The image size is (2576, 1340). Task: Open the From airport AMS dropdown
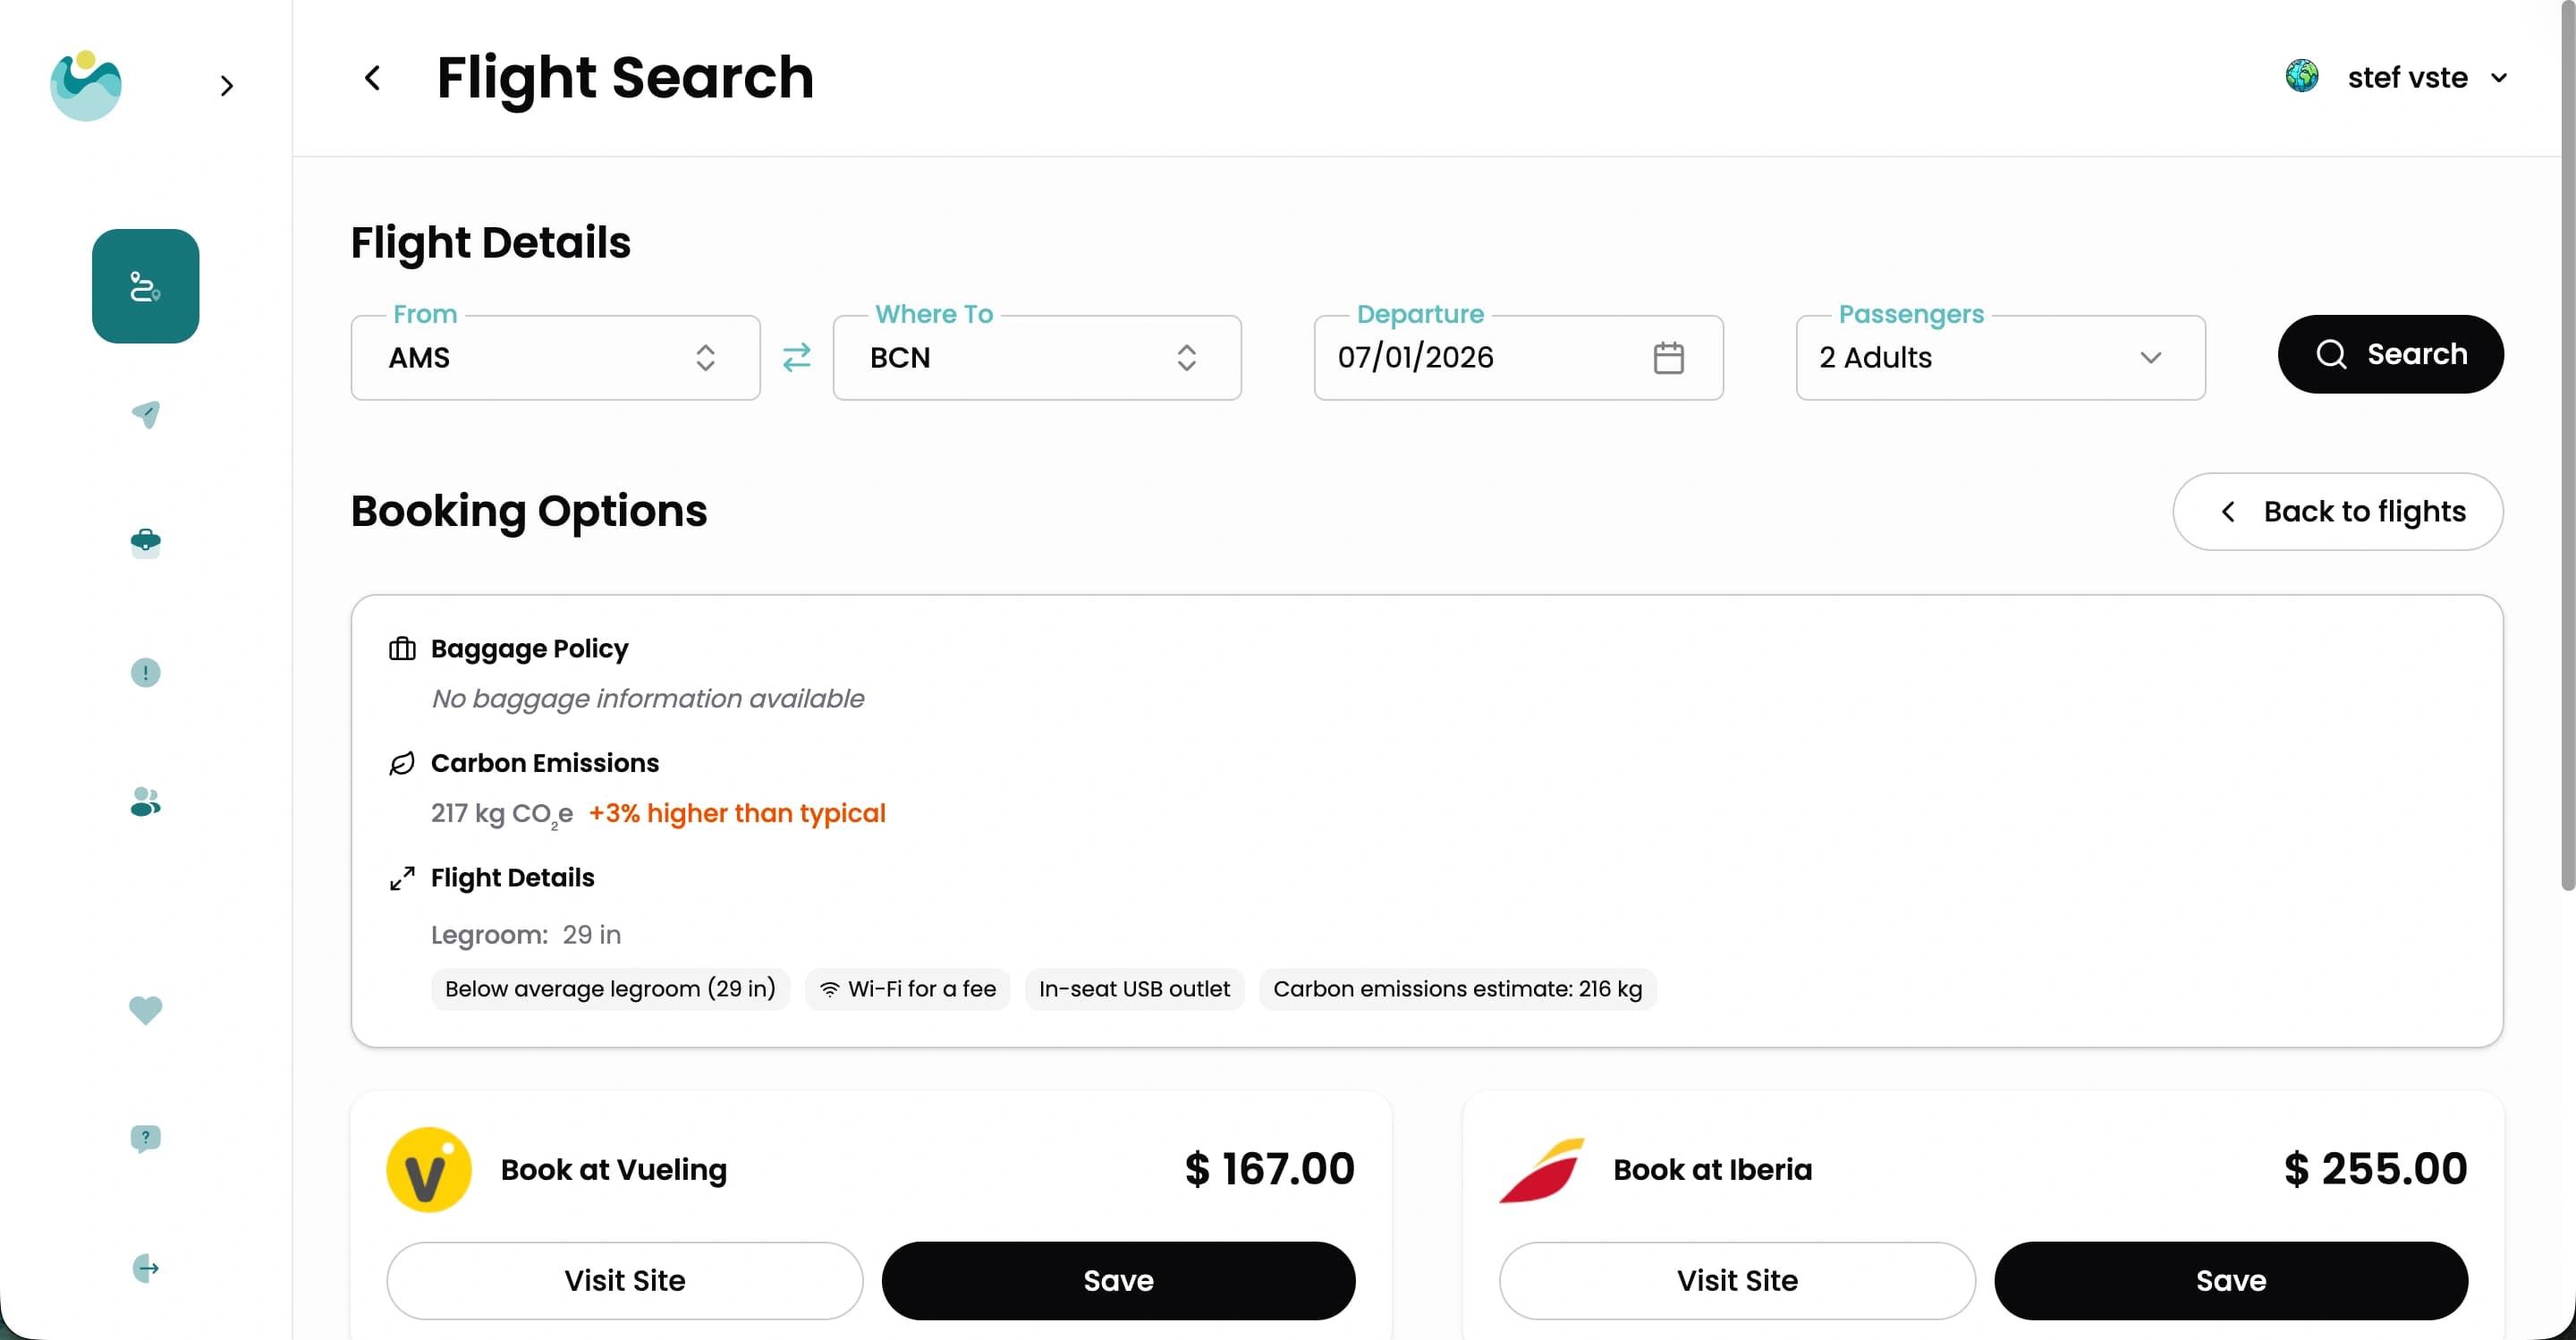pos(555,358)
